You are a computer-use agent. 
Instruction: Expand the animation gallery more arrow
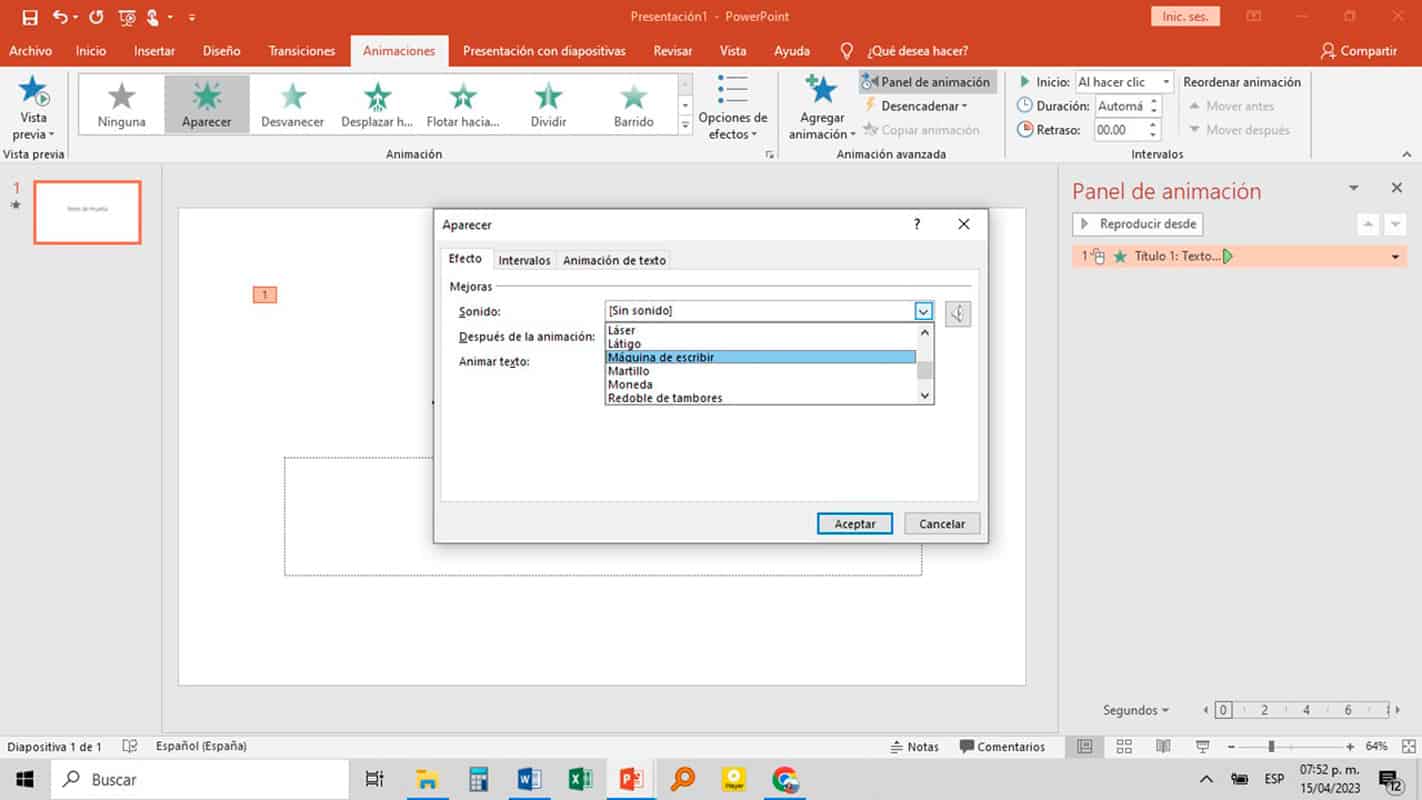pyautogui.click(x=685, y=125)
